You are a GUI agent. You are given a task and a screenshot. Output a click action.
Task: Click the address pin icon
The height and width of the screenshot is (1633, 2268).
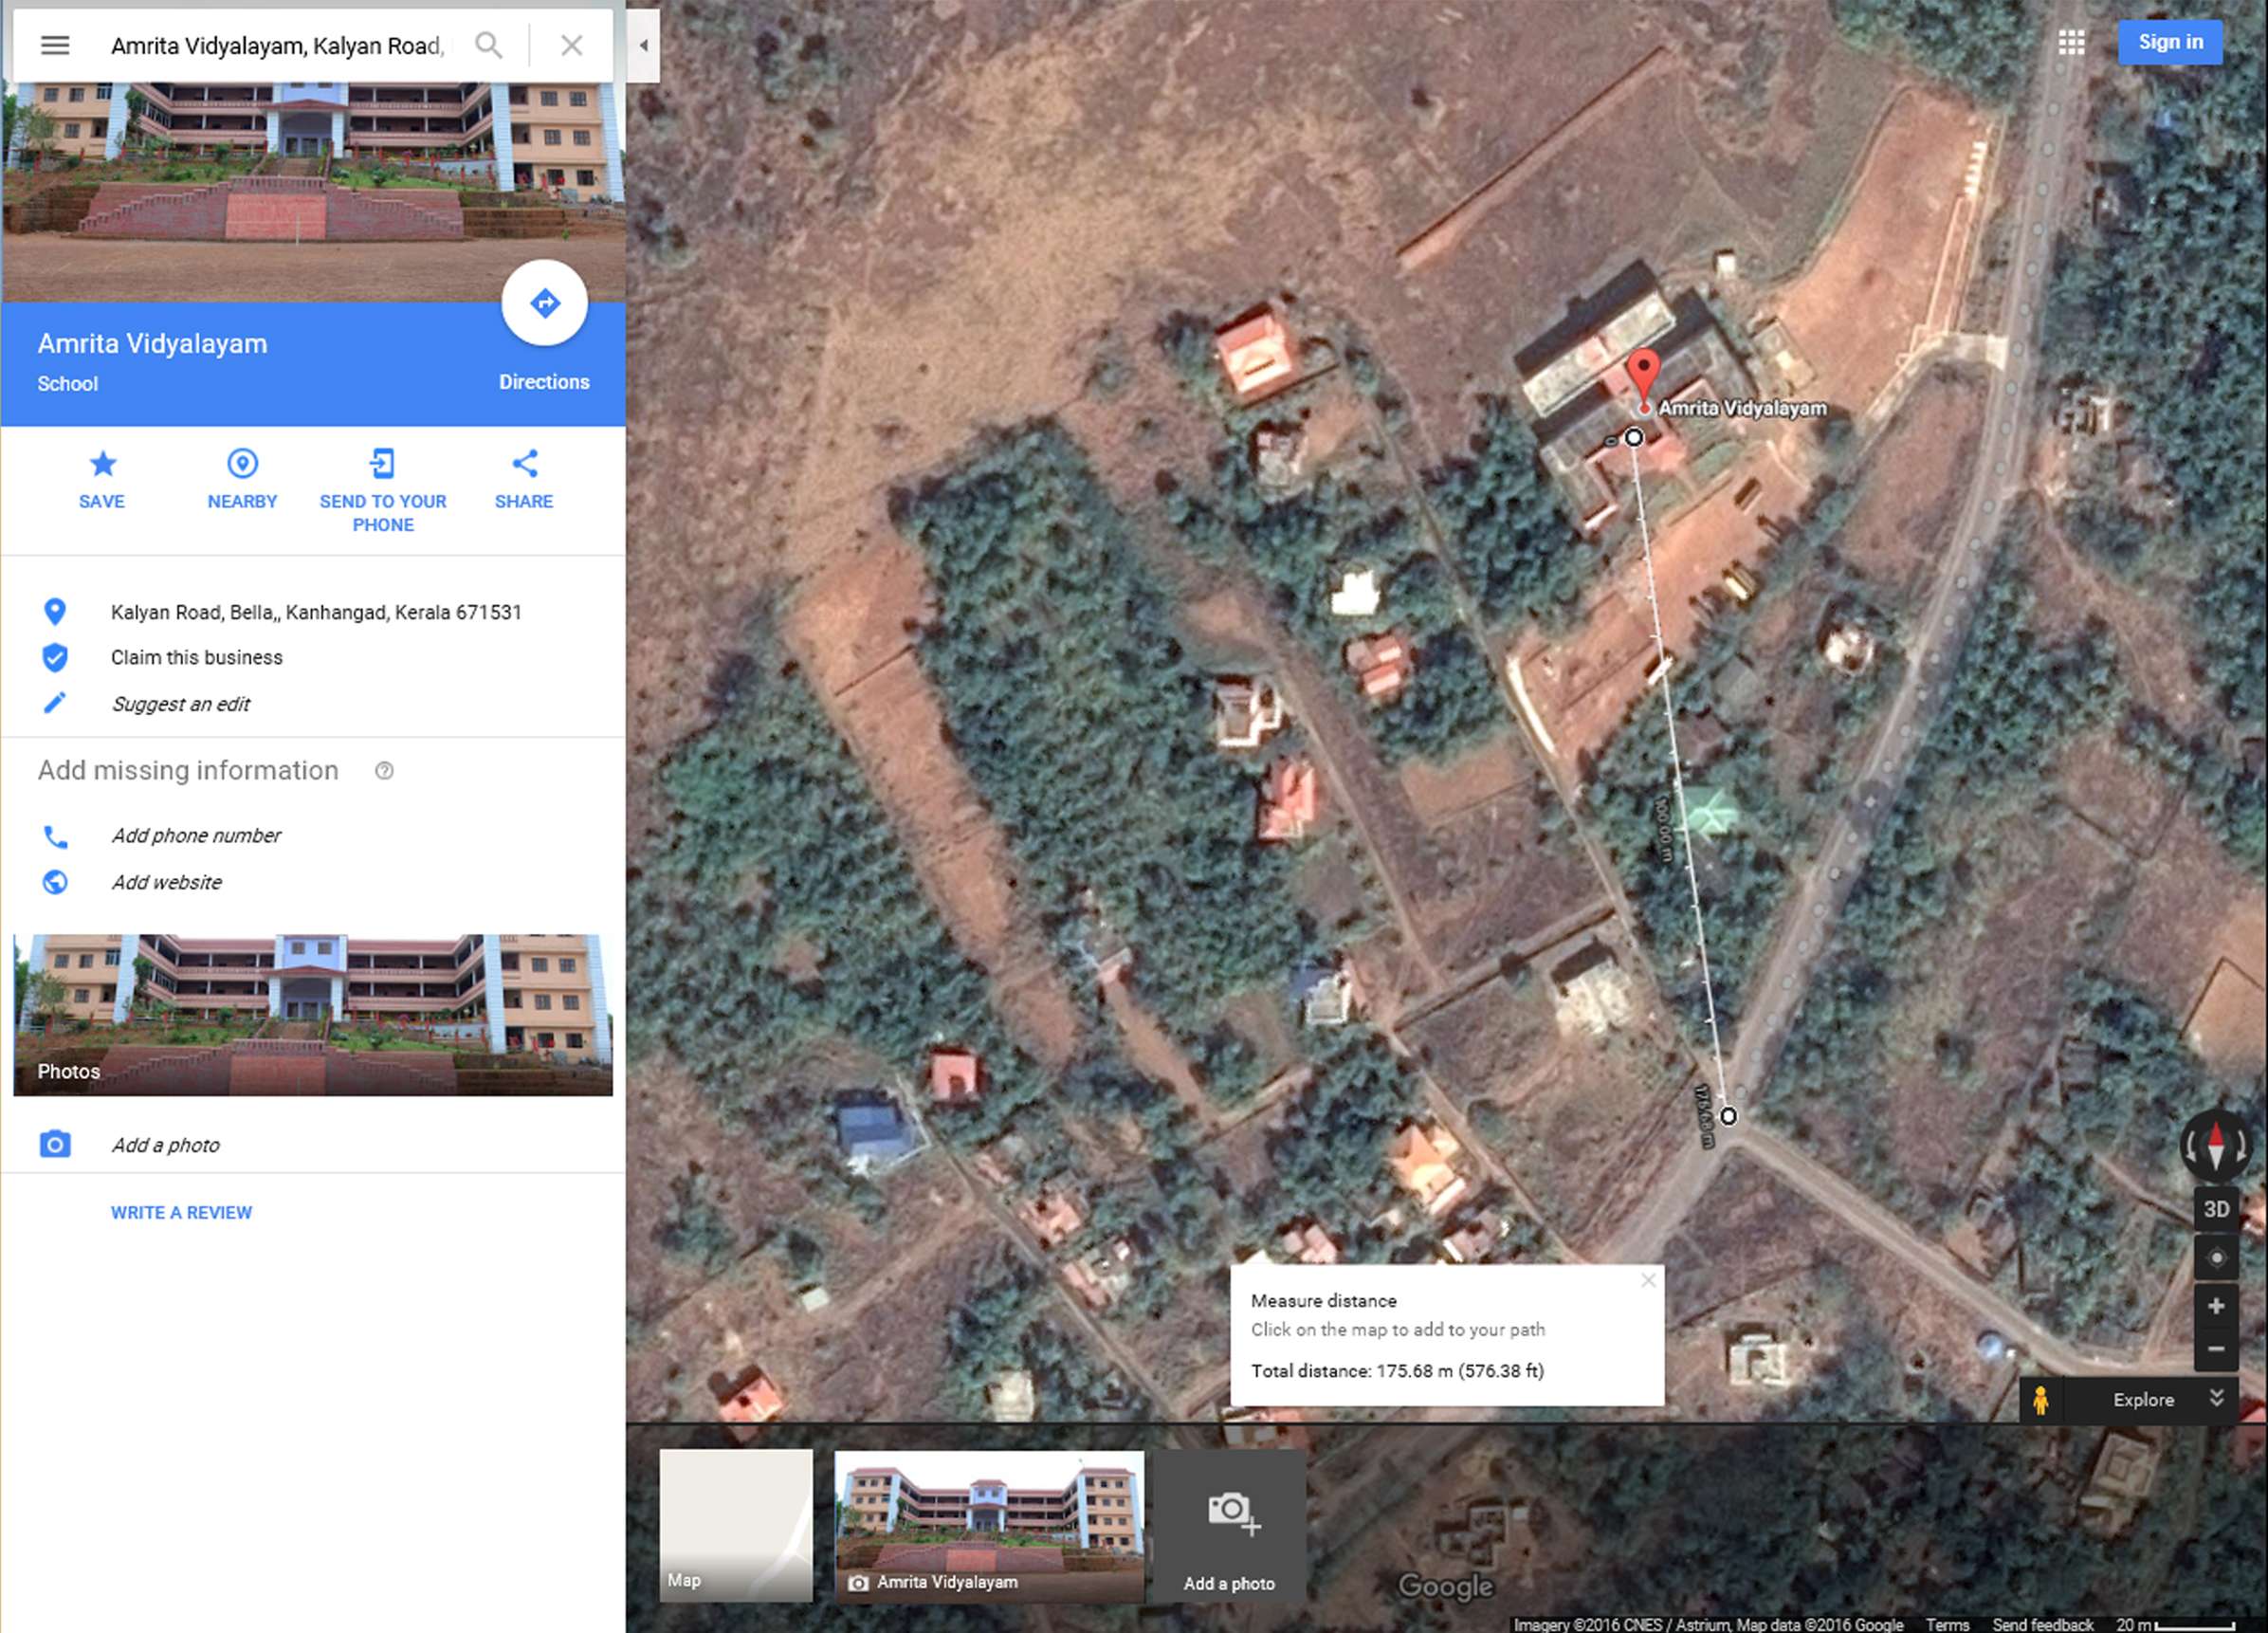pyautogui.click(x=55, y=611)
